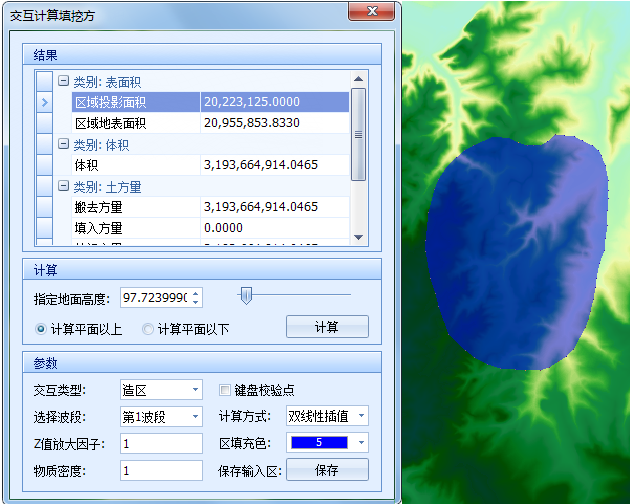Close the 交互计算填挖方 dialog
The image size is (630, 504).
click(371, 12)
